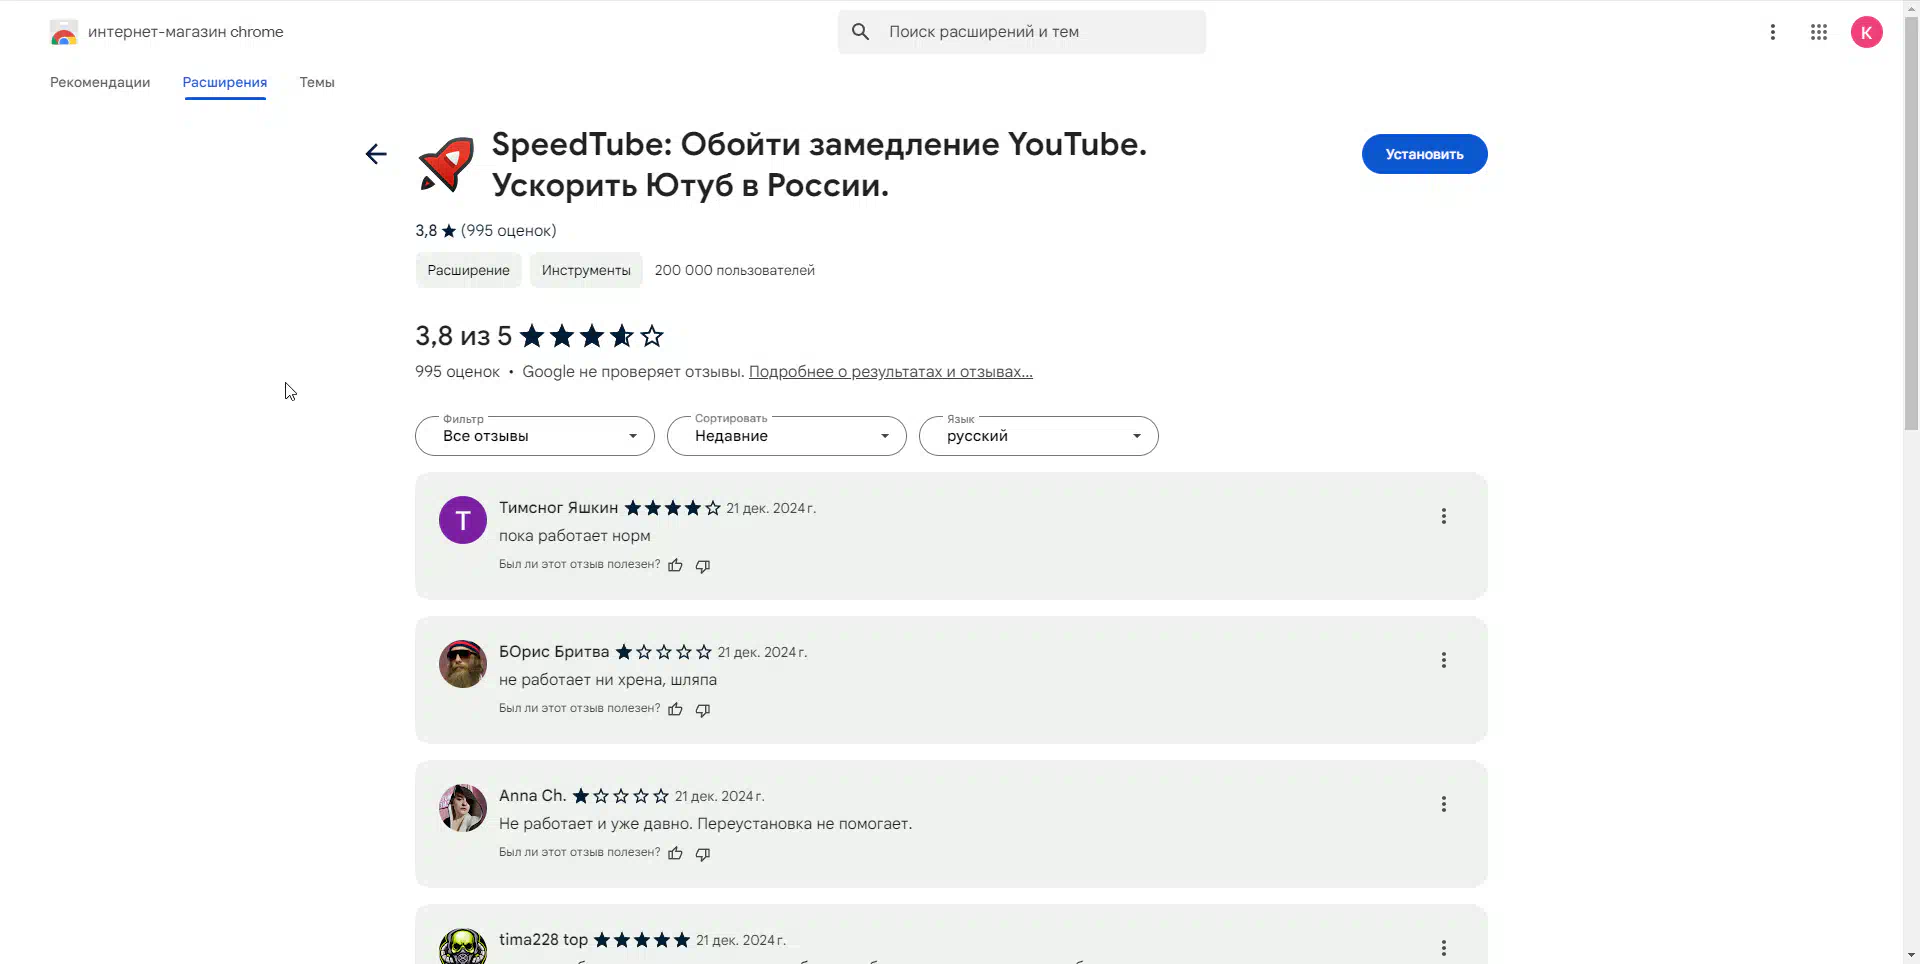This screenshot has height=964, width=1920.
Task: Click the '3,8 из 5' rating stars
Action: click(592, 336)
